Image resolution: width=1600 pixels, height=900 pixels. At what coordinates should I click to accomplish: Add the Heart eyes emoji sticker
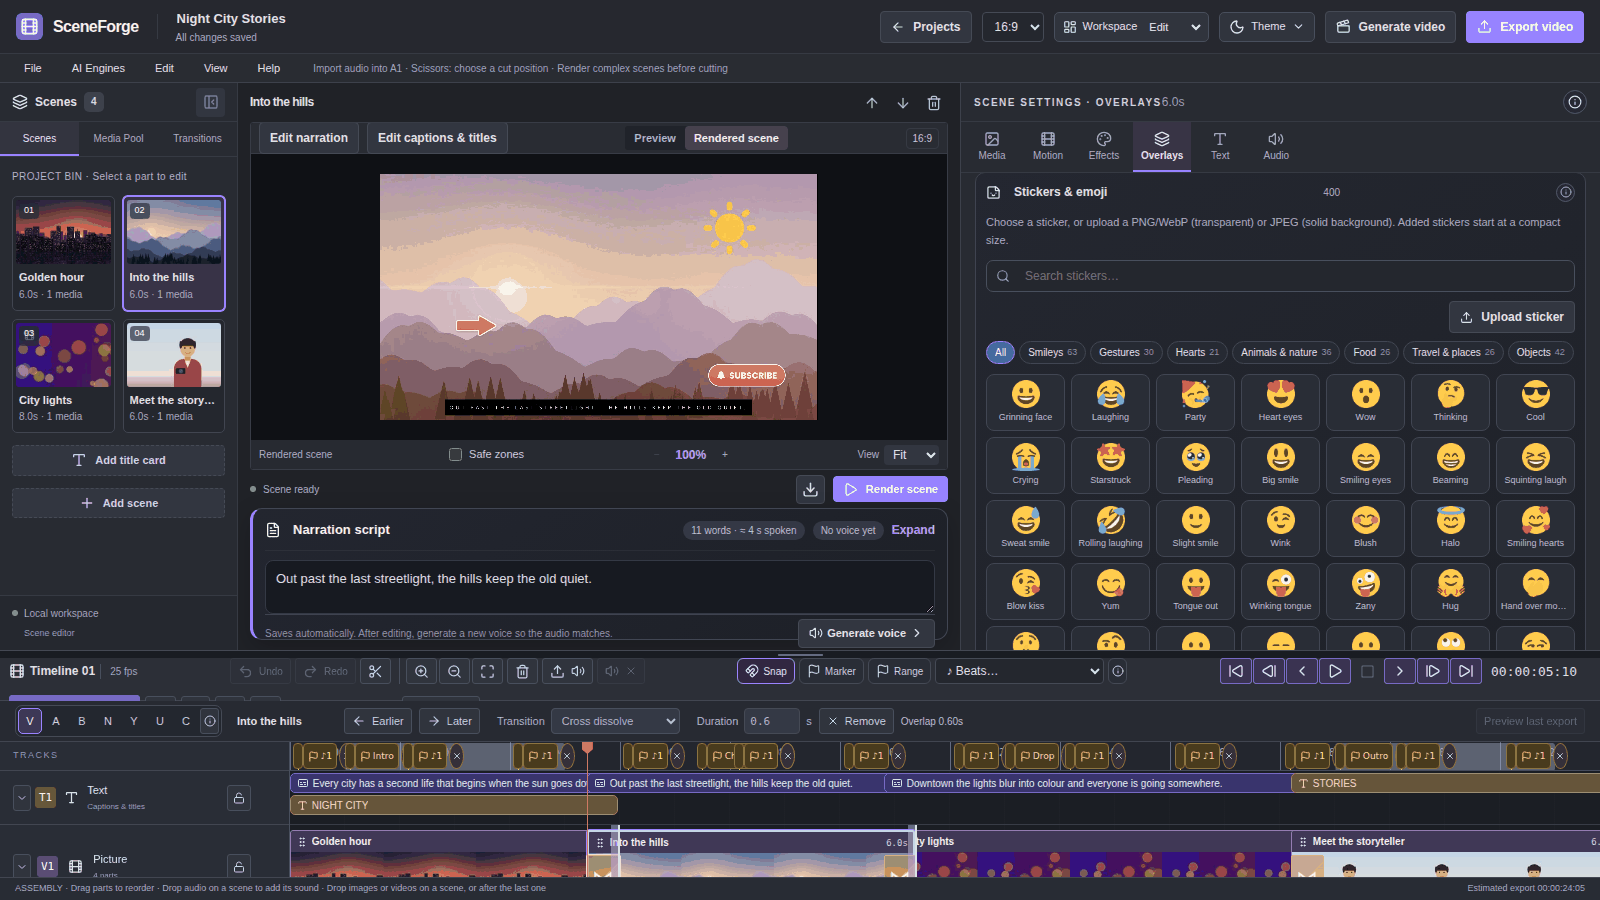(x=1280, y=402)
